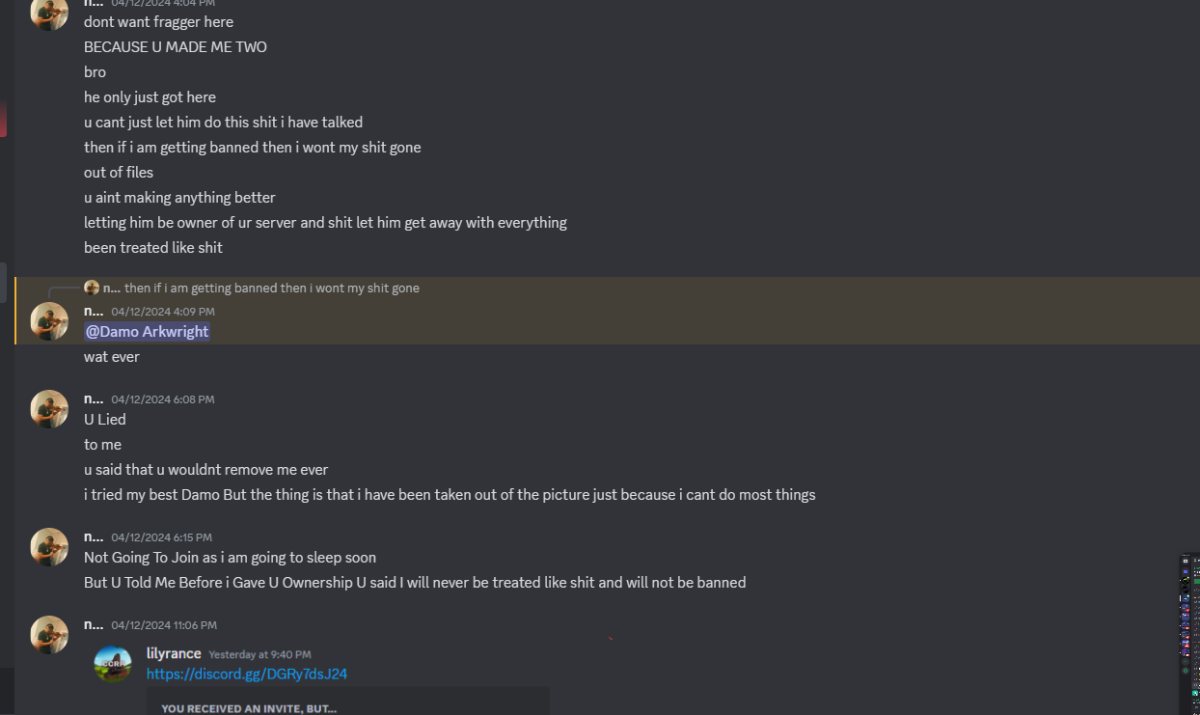
Task: Click the 04/12/2024 4:09 PM timestamp
Action: [x=162, y=312]
